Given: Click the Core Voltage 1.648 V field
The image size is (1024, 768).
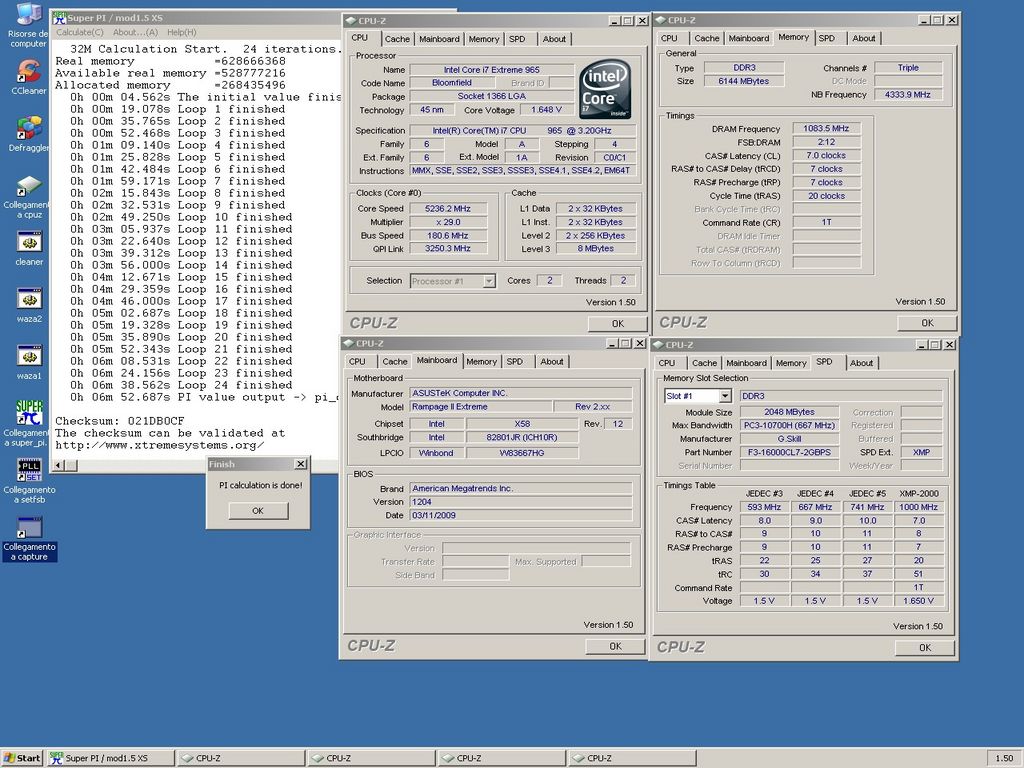Looking at the screenshot, I should 546,110.
